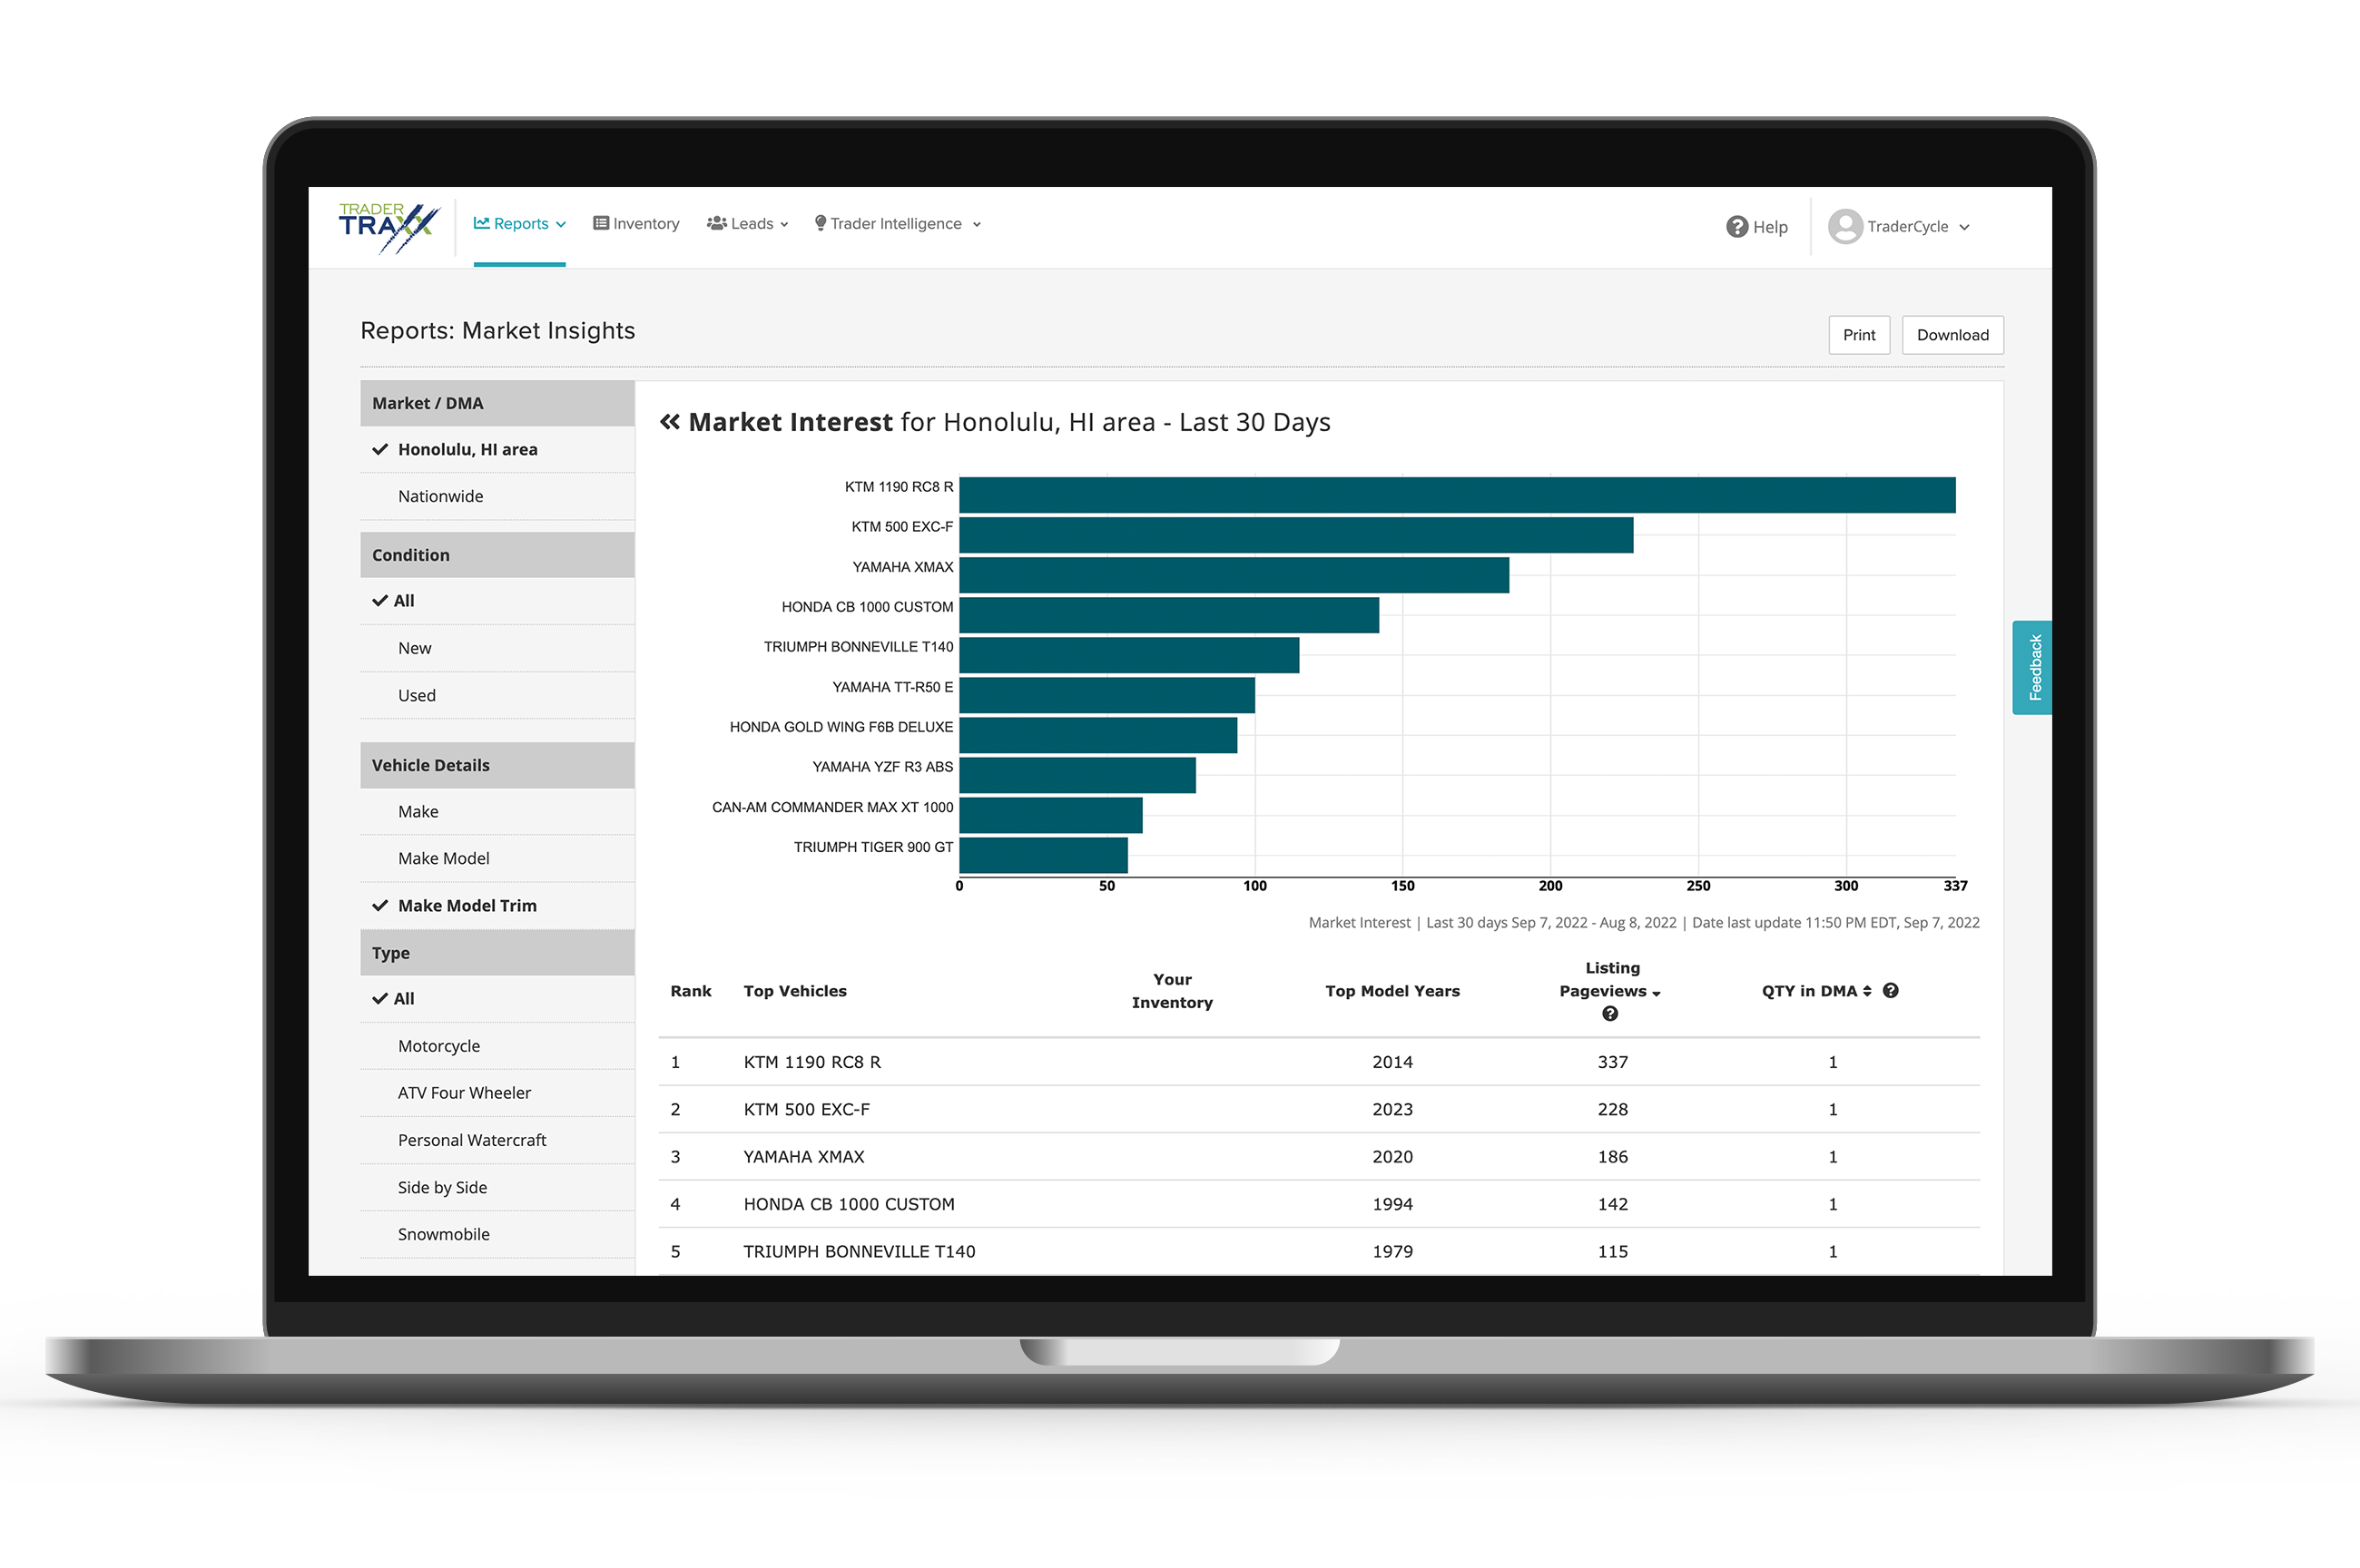Click HONDA CB 1000 CUSTOM in the table

[849, 1204]
